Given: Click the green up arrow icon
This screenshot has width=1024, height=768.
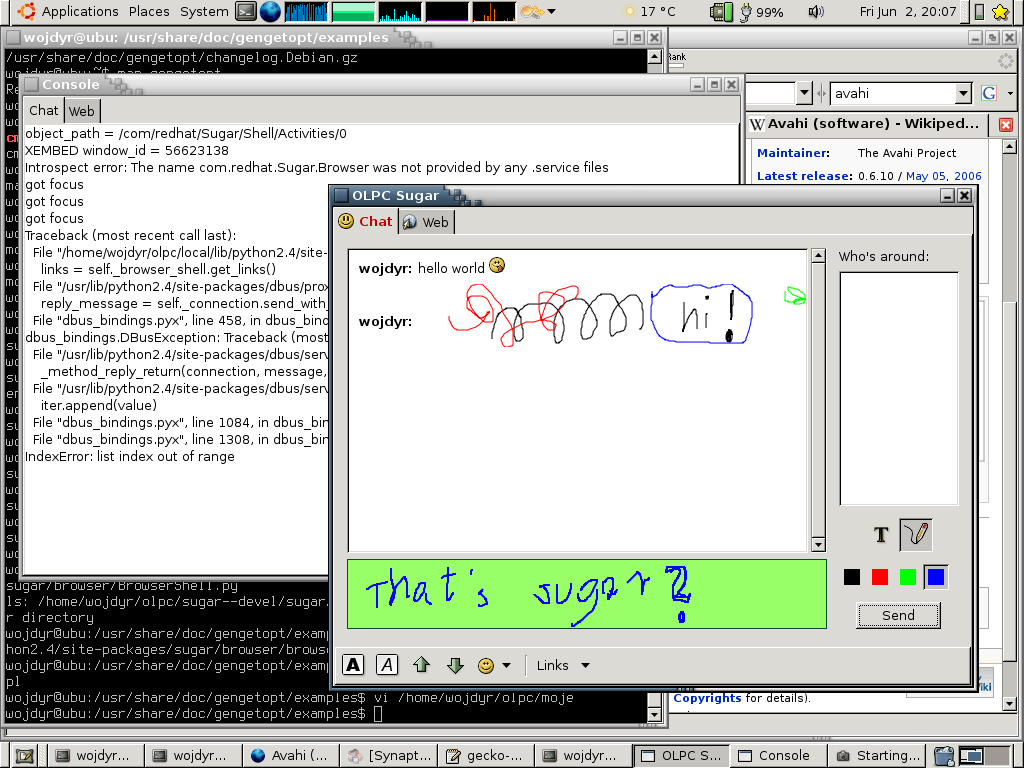Looking at the screenshot, I should 421,665.
